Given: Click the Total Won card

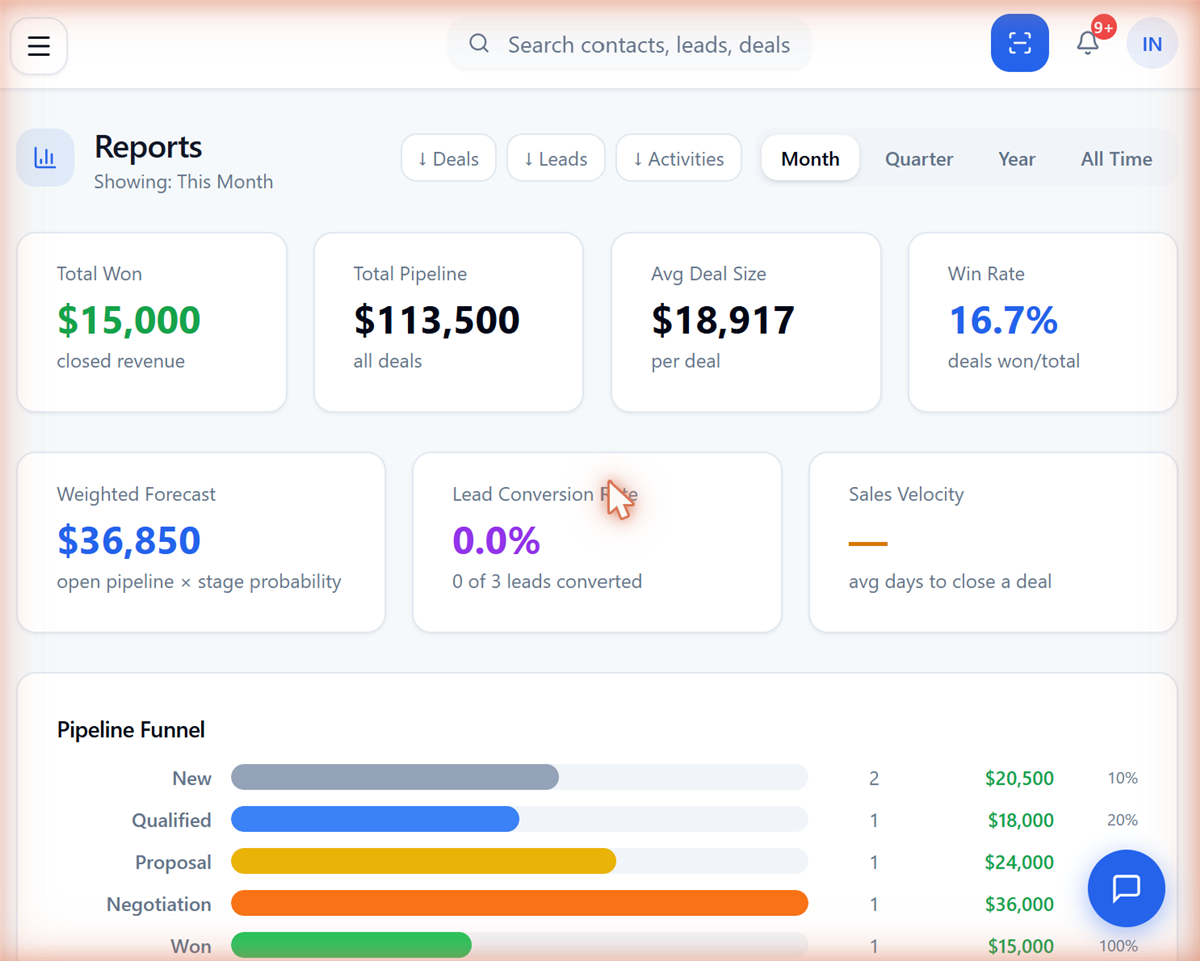Looking at the screenshot, I should (x=152, y=322).
